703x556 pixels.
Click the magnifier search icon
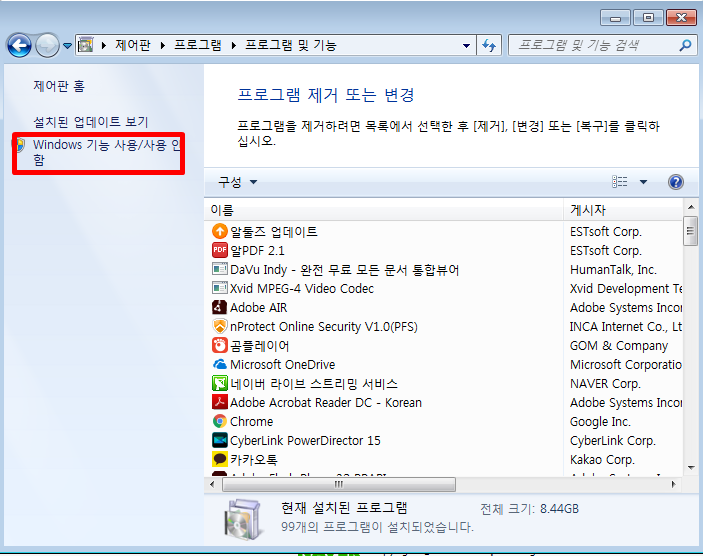pos(685,45)
